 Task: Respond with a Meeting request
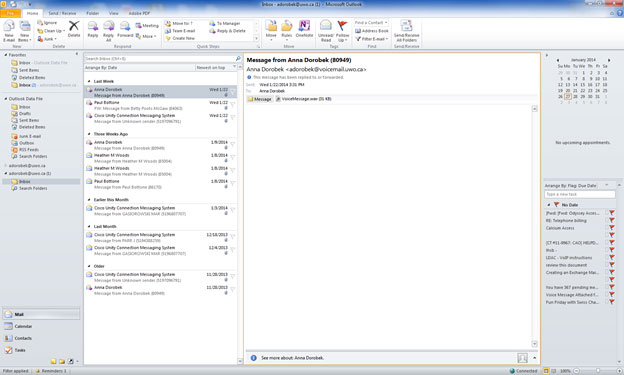click(147, 25)
